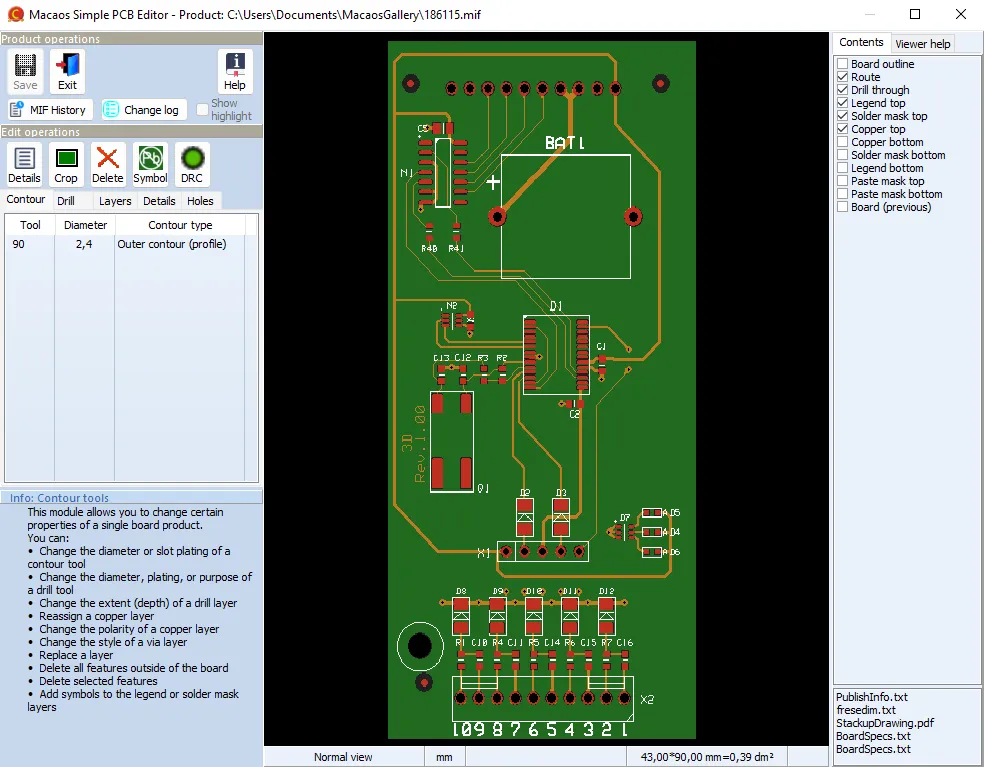Image resolution: width=984 pixels, height=767 pixels.
Task: Enable the Board outline layer
Action: 842,63
